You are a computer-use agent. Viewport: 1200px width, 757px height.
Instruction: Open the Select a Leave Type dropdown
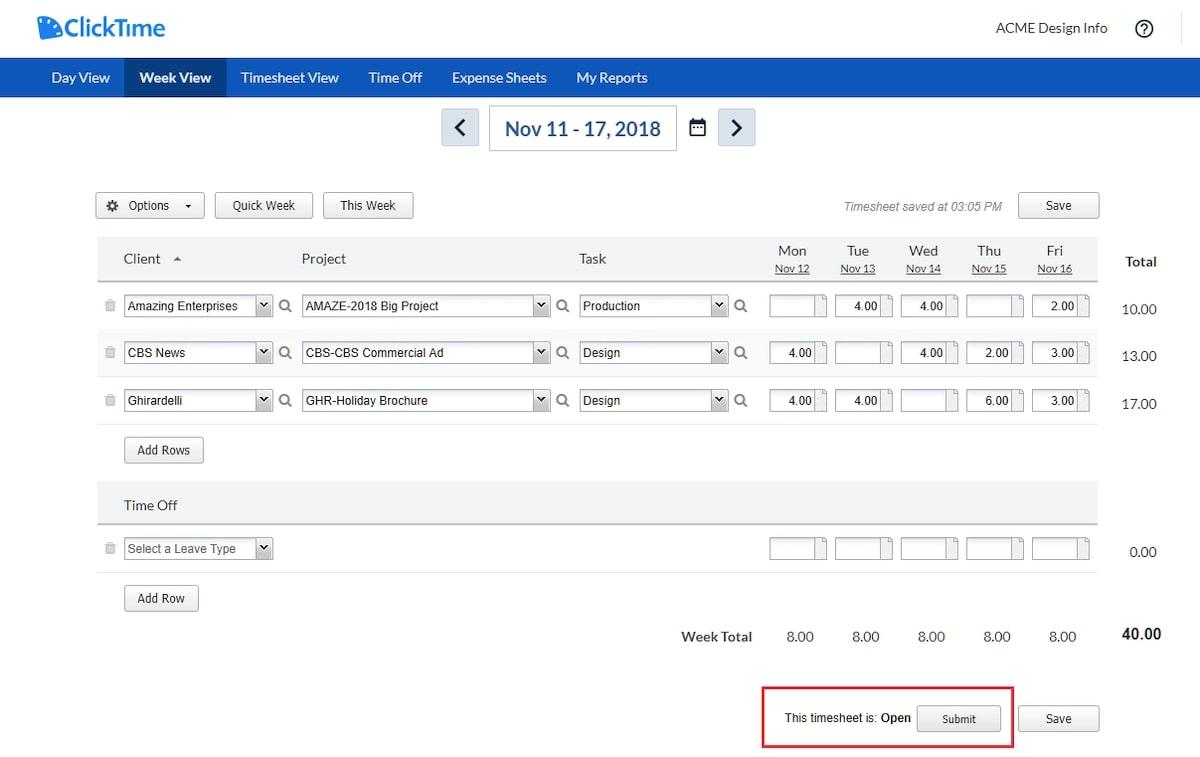click(198, 548)
